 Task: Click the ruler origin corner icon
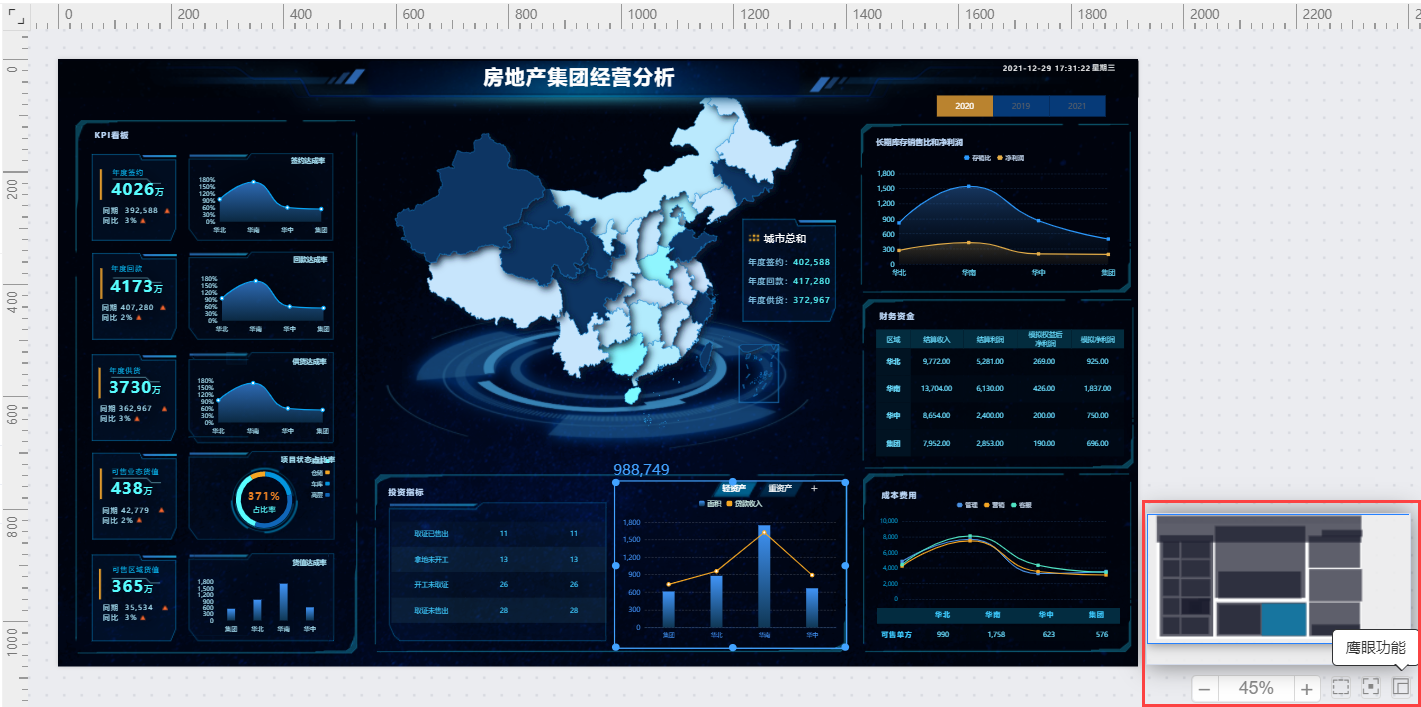[16, 17]
